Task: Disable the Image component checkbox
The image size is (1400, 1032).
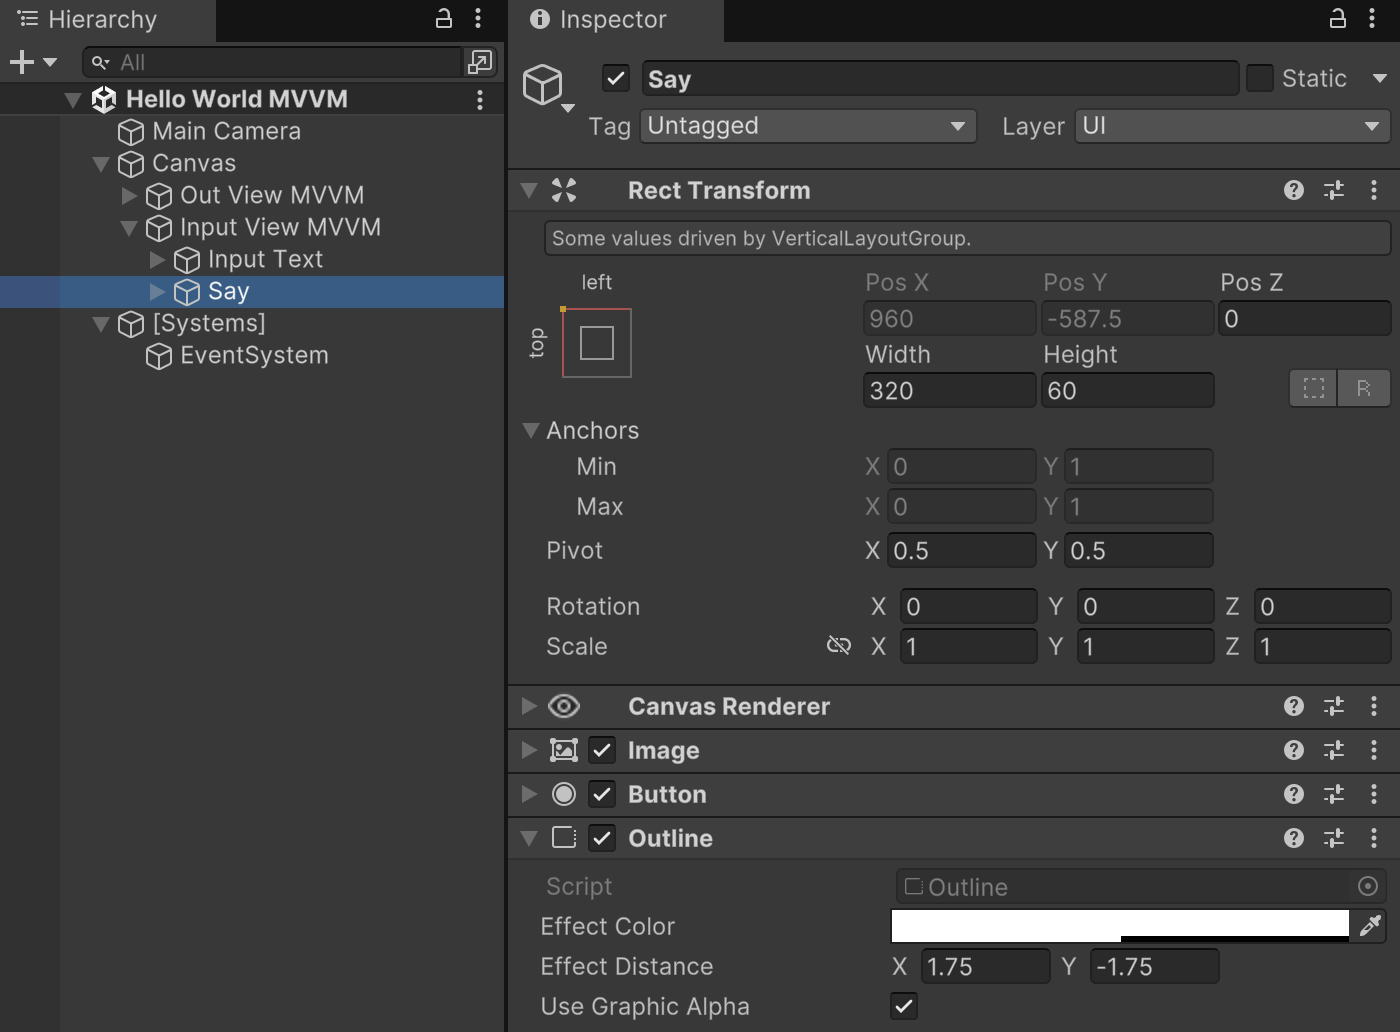Action: [x=601, y=750]
